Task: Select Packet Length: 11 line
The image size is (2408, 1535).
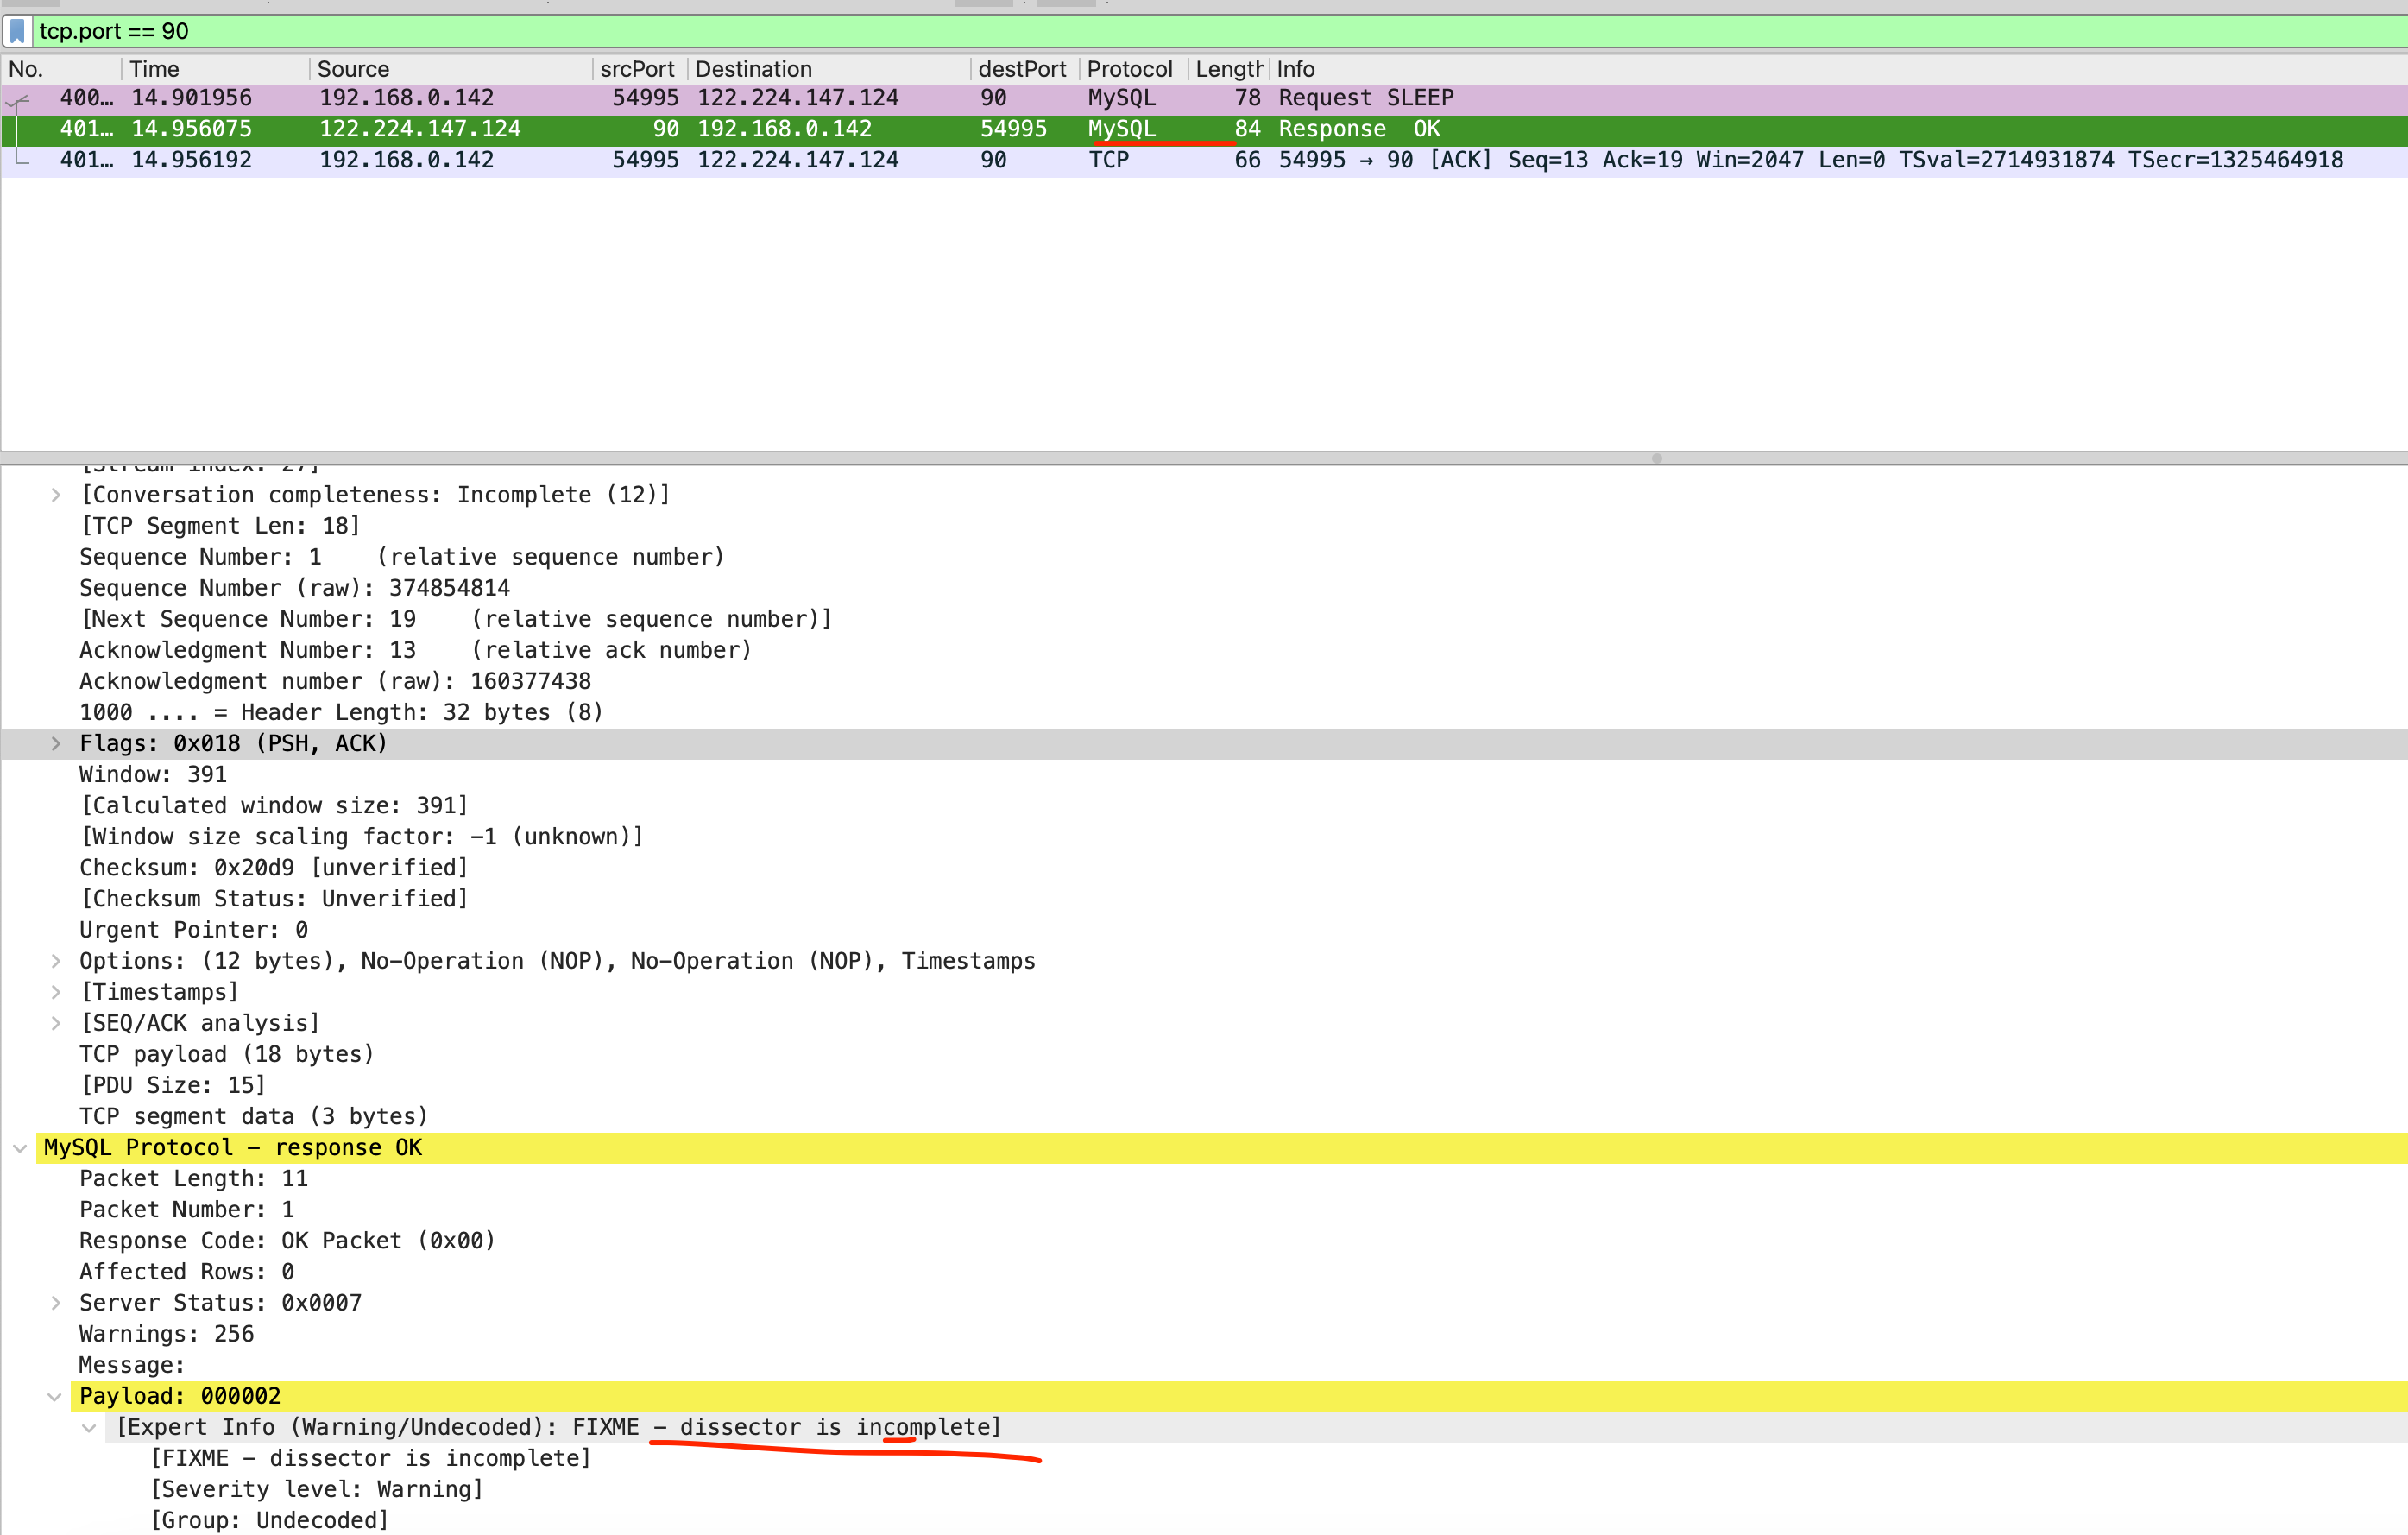Action: pos(194,1179)
